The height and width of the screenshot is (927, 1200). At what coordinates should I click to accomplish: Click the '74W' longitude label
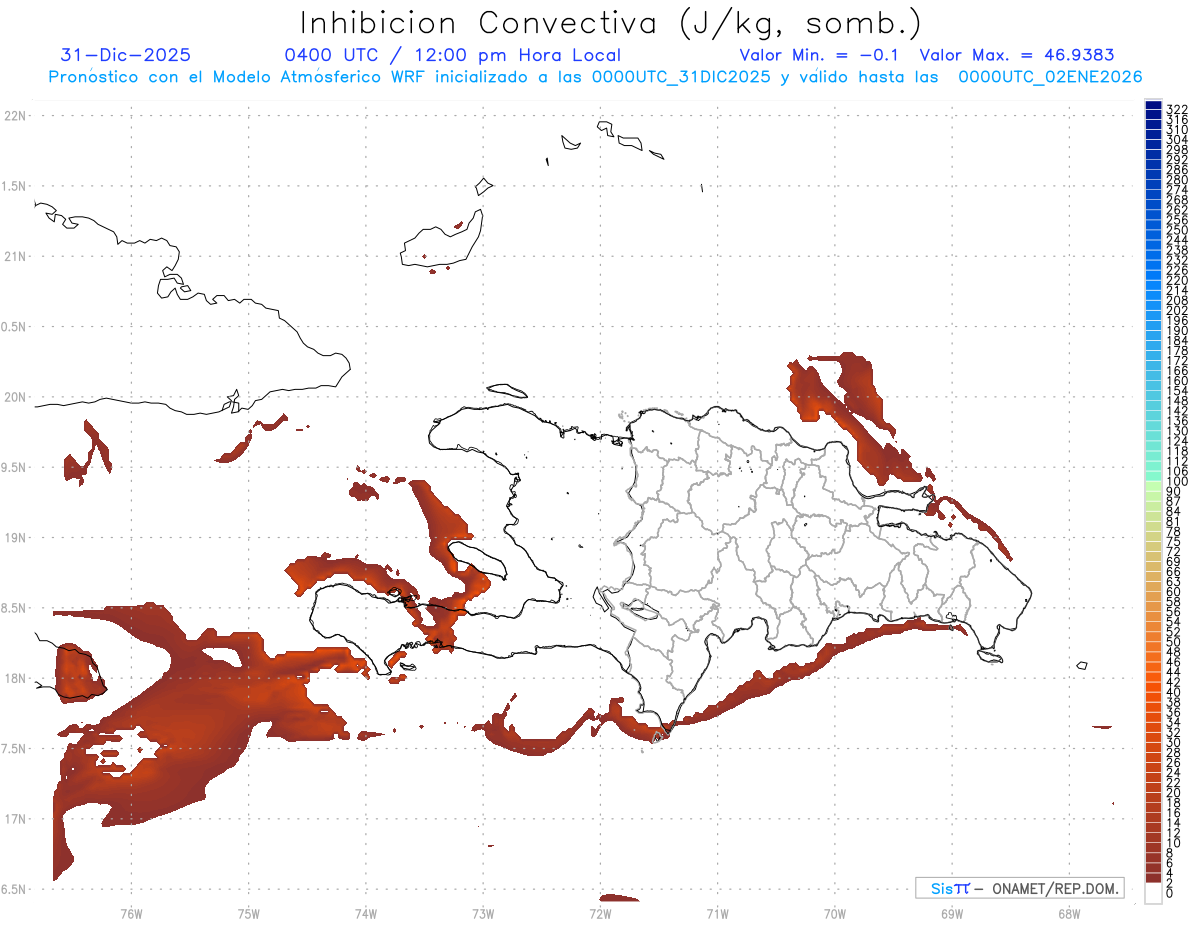365,913
